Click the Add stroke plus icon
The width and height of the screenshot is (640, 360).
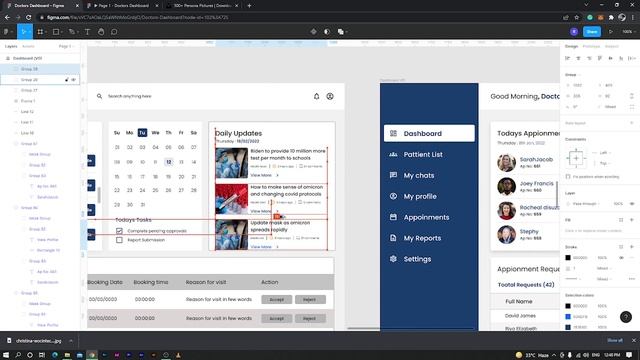click(x=631, y=247)
